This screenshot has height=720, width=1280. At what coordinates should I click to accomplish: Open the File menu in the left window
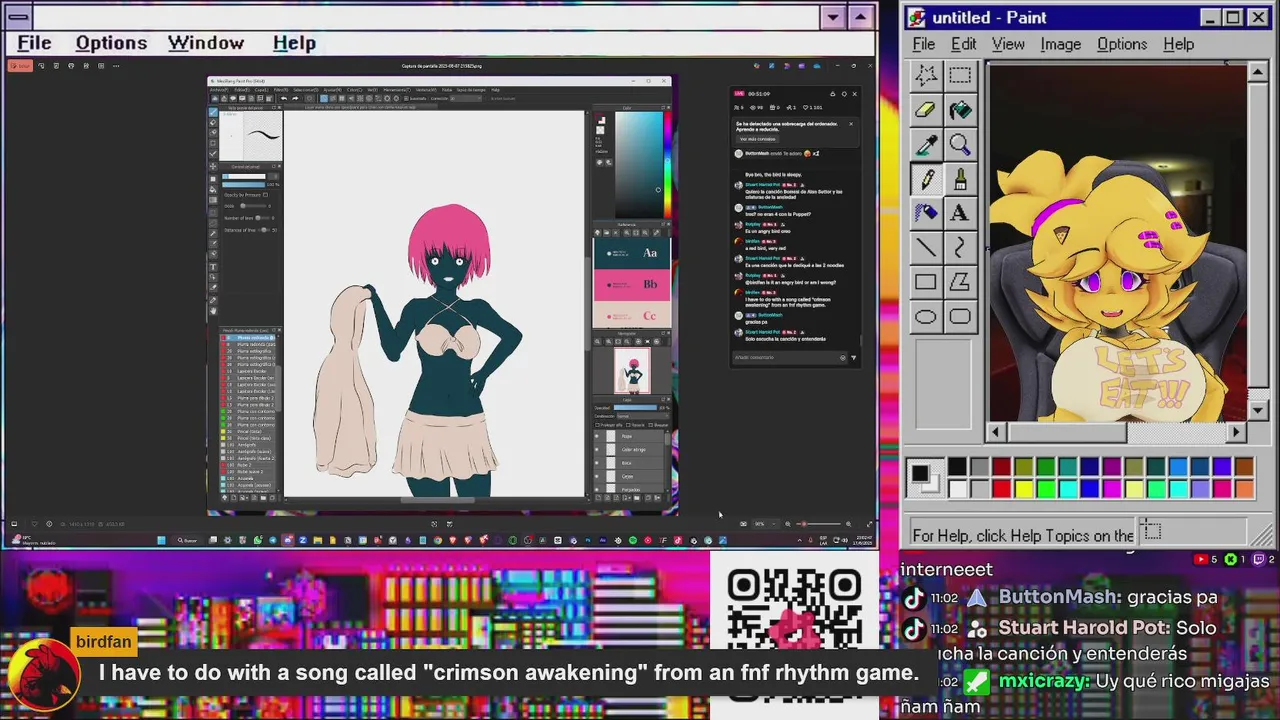[x=34, y=43]
